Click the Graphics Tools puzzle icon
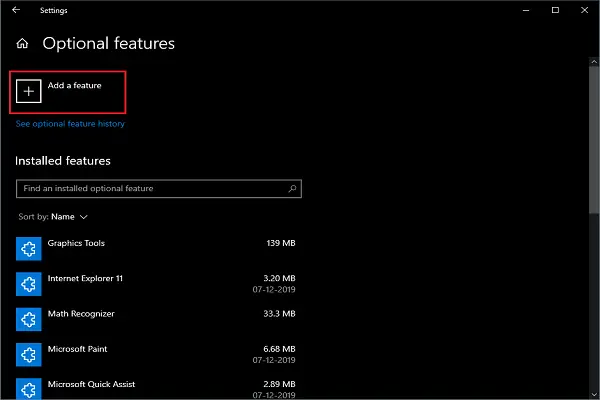The height and width of the screenshot is (400, 600). (29, 249)
